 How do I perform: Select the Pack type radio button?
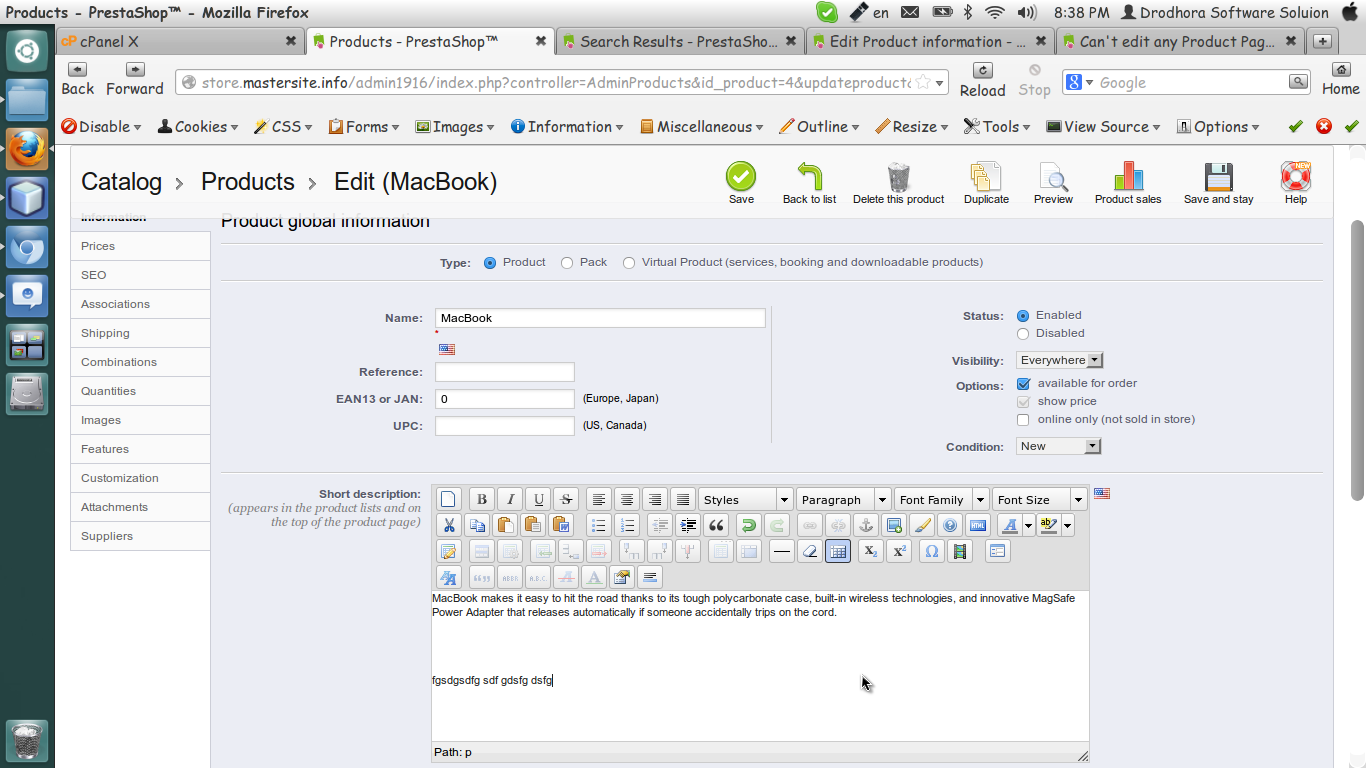coord(567,263)
